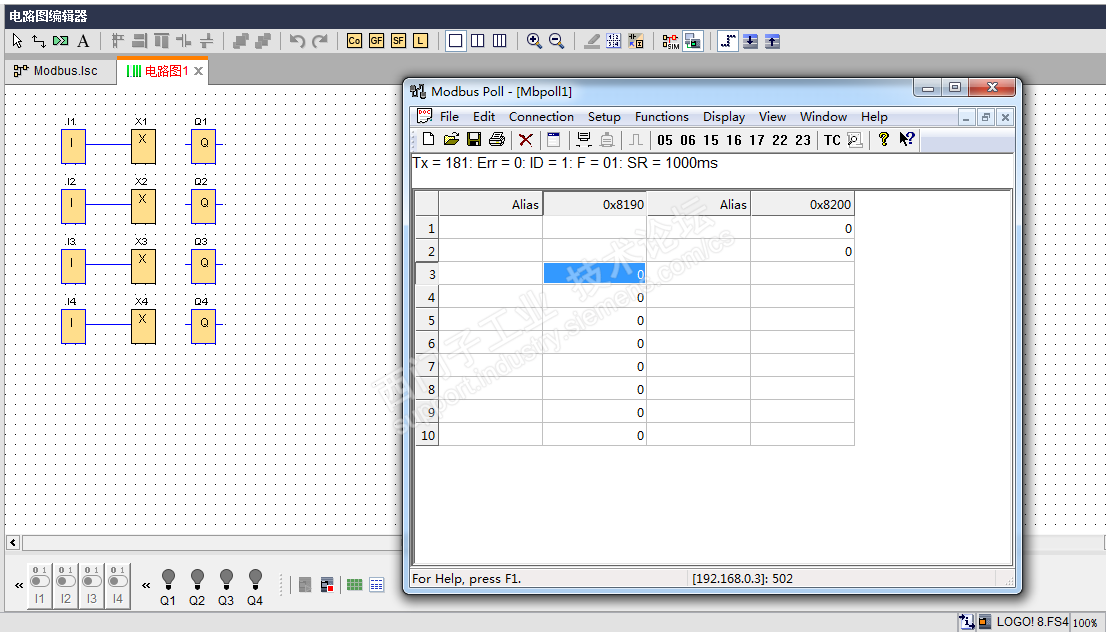Switch to three-pane split layout
The image size is (1106, 632).
coord(499,41)
